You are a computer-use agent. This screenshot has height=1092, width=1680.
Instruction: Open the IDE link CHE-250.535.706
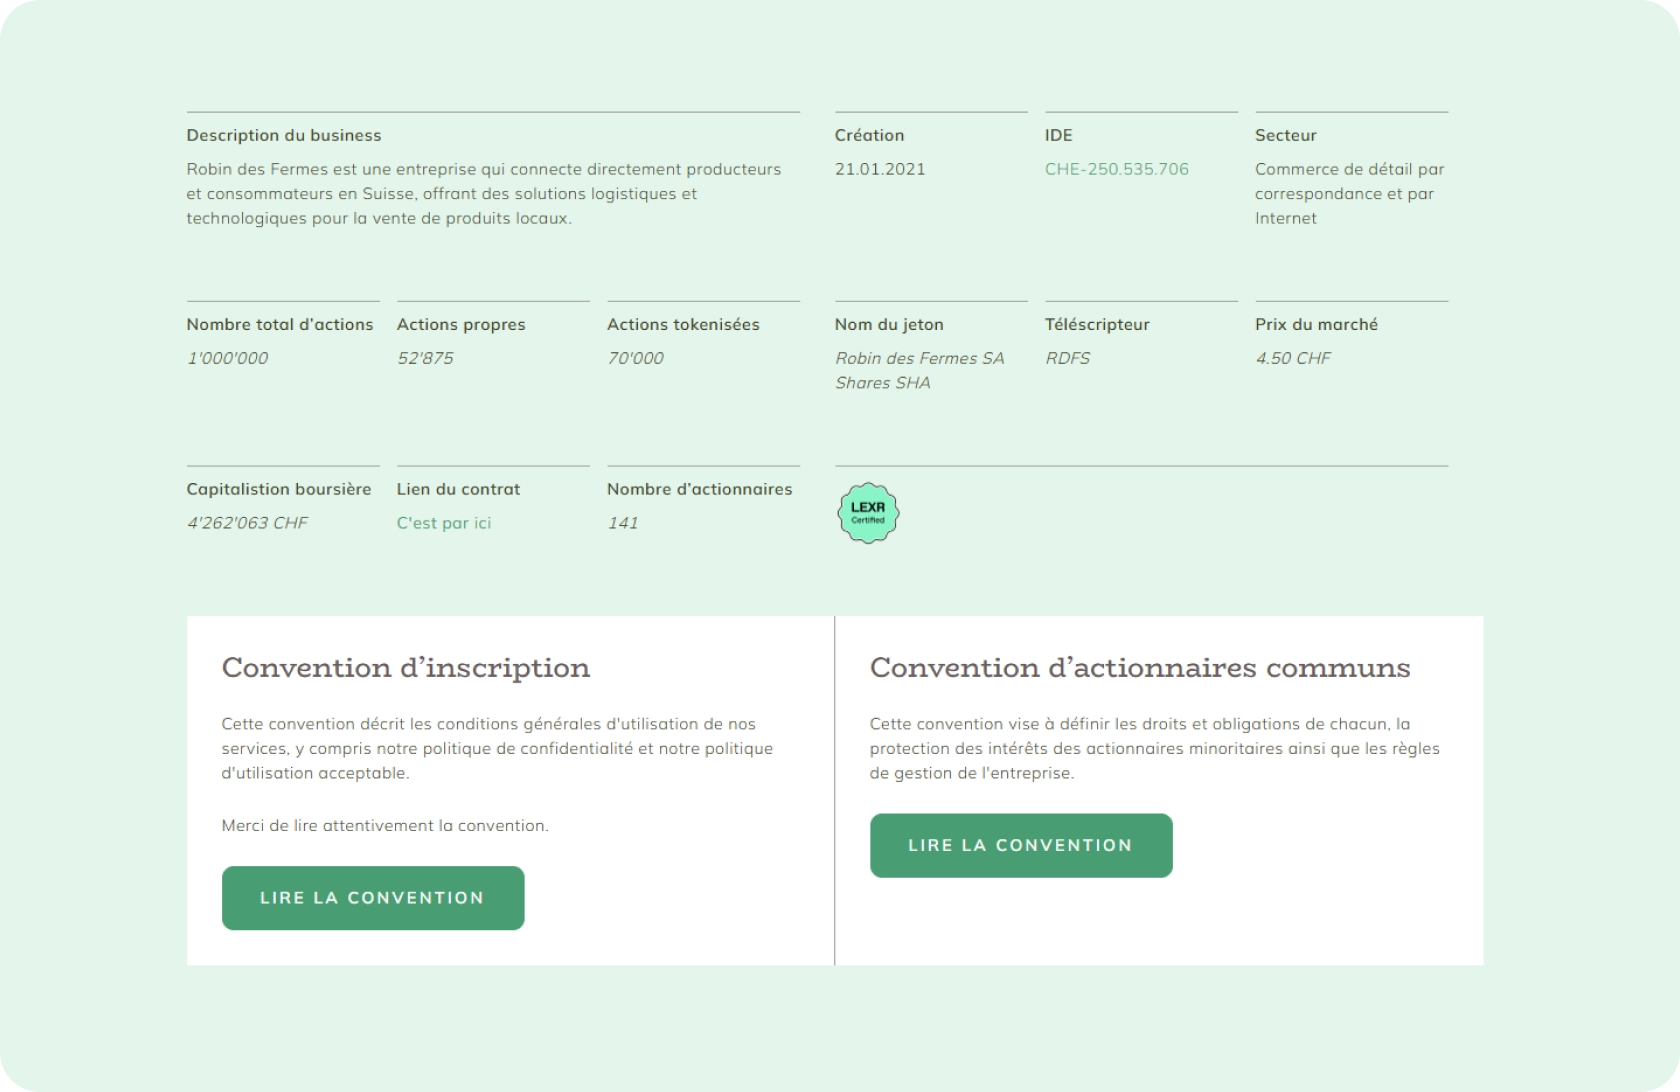click(1116, 169)
